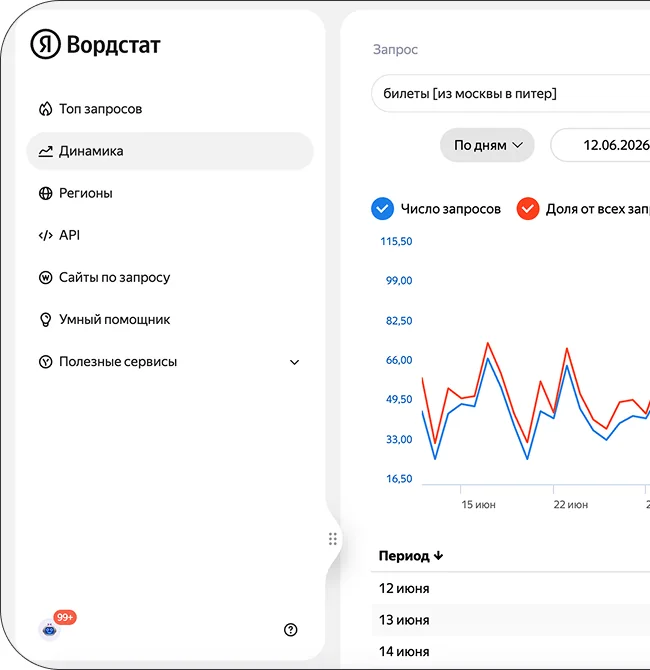Click the globe icon next to Регионы

click(x=45, y=193)
